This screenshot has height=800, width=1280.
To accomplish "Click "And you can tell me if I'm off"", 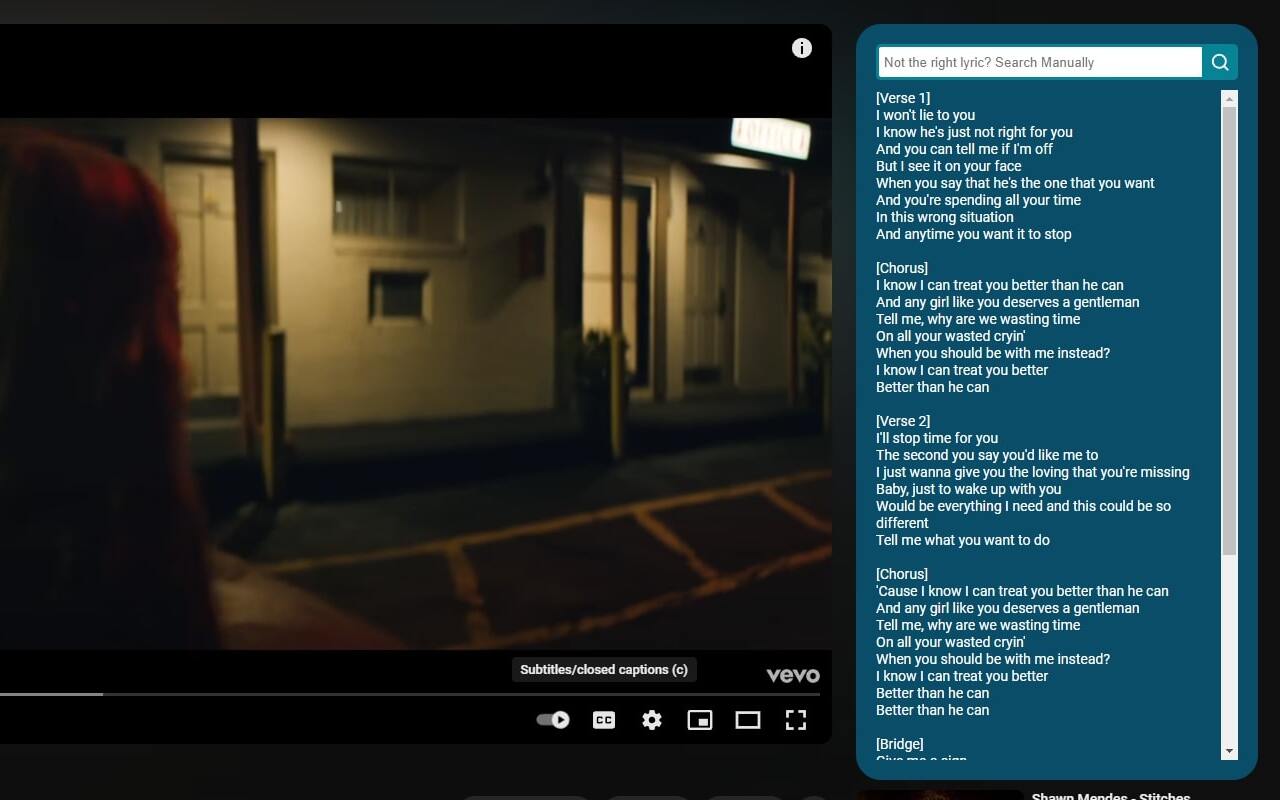I will tap(964, 149).
